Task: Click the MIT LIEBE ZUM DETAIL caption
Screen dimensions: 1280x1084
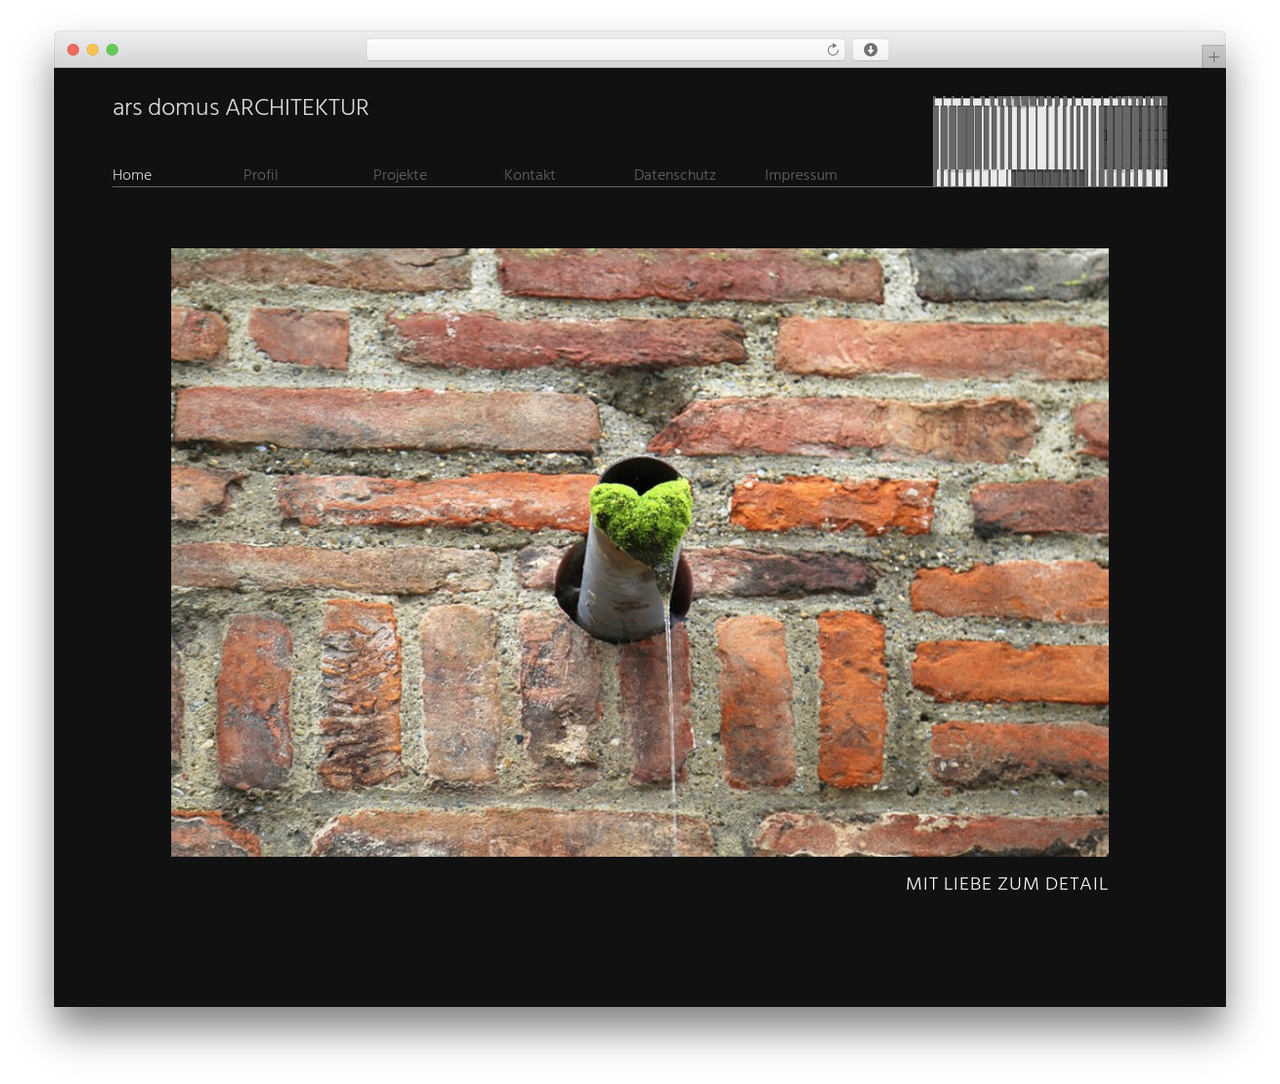Action: (1007, 884)
